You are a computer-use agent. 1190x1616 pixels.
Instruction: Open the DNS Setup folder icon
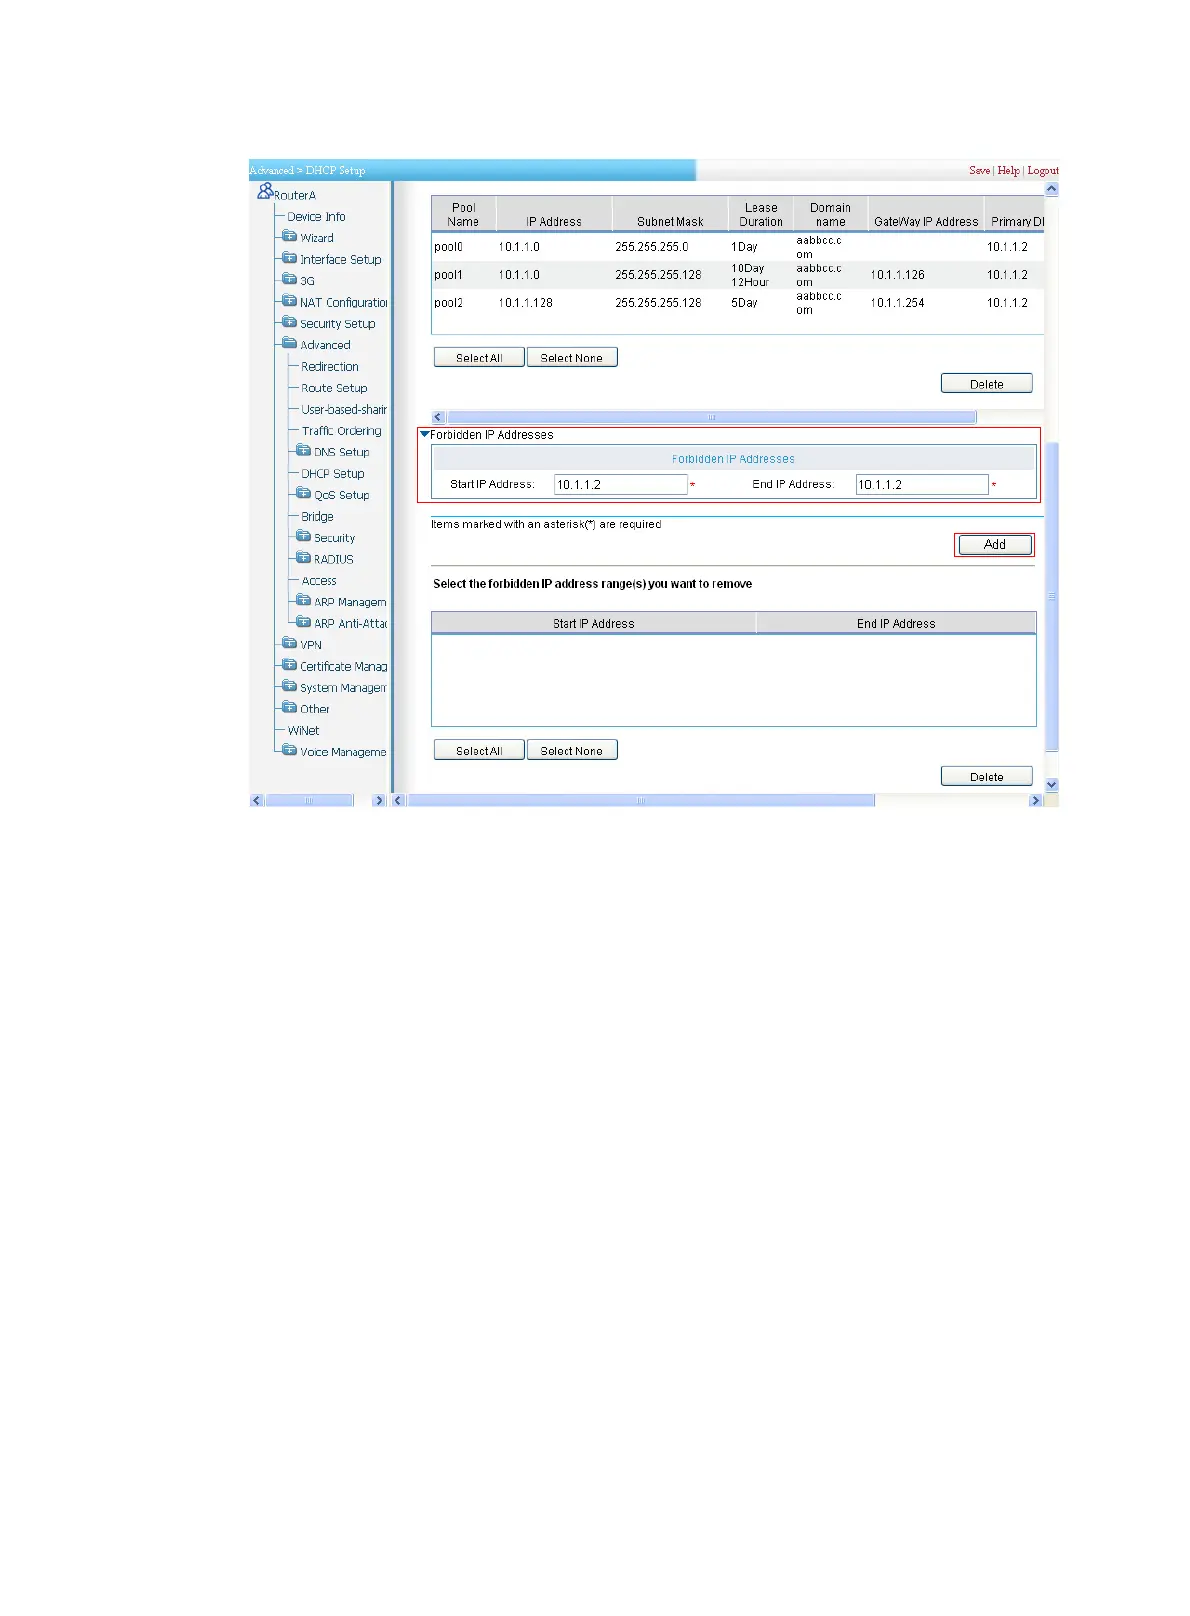pyautogui.click(x=304, y=451)
